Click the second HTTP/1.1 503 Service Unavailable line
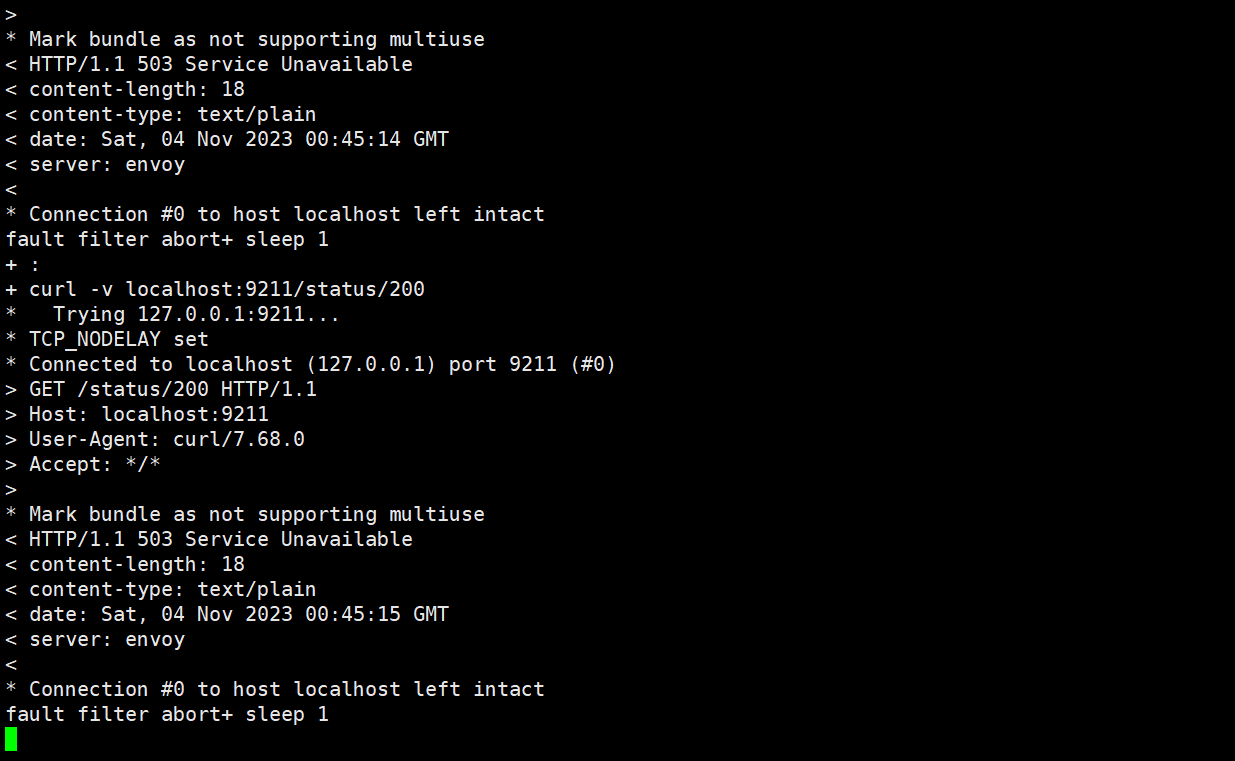 (x=209, y=539)
